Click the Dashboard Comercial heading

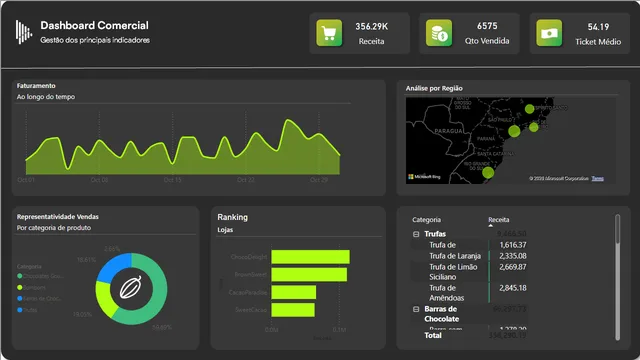pos(94,25)
